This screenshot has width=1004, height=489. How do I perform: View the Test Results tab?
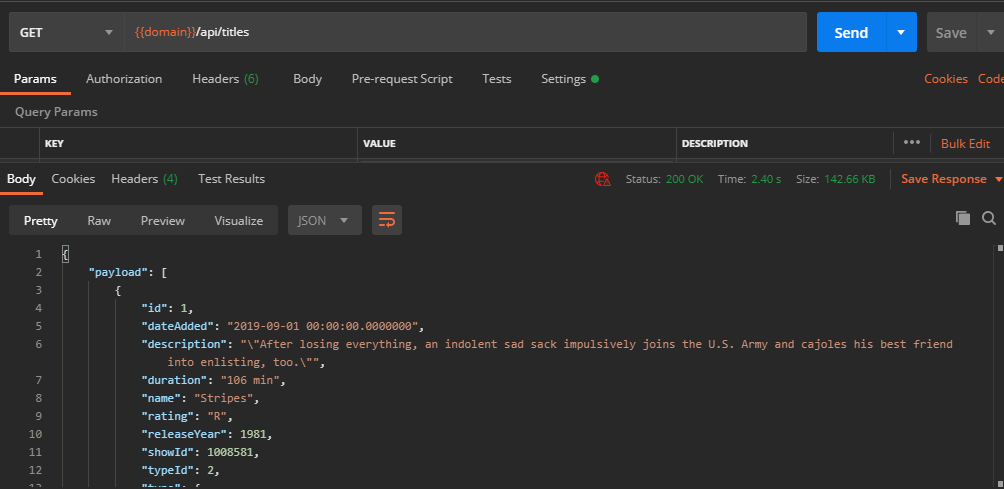point(231,179)
